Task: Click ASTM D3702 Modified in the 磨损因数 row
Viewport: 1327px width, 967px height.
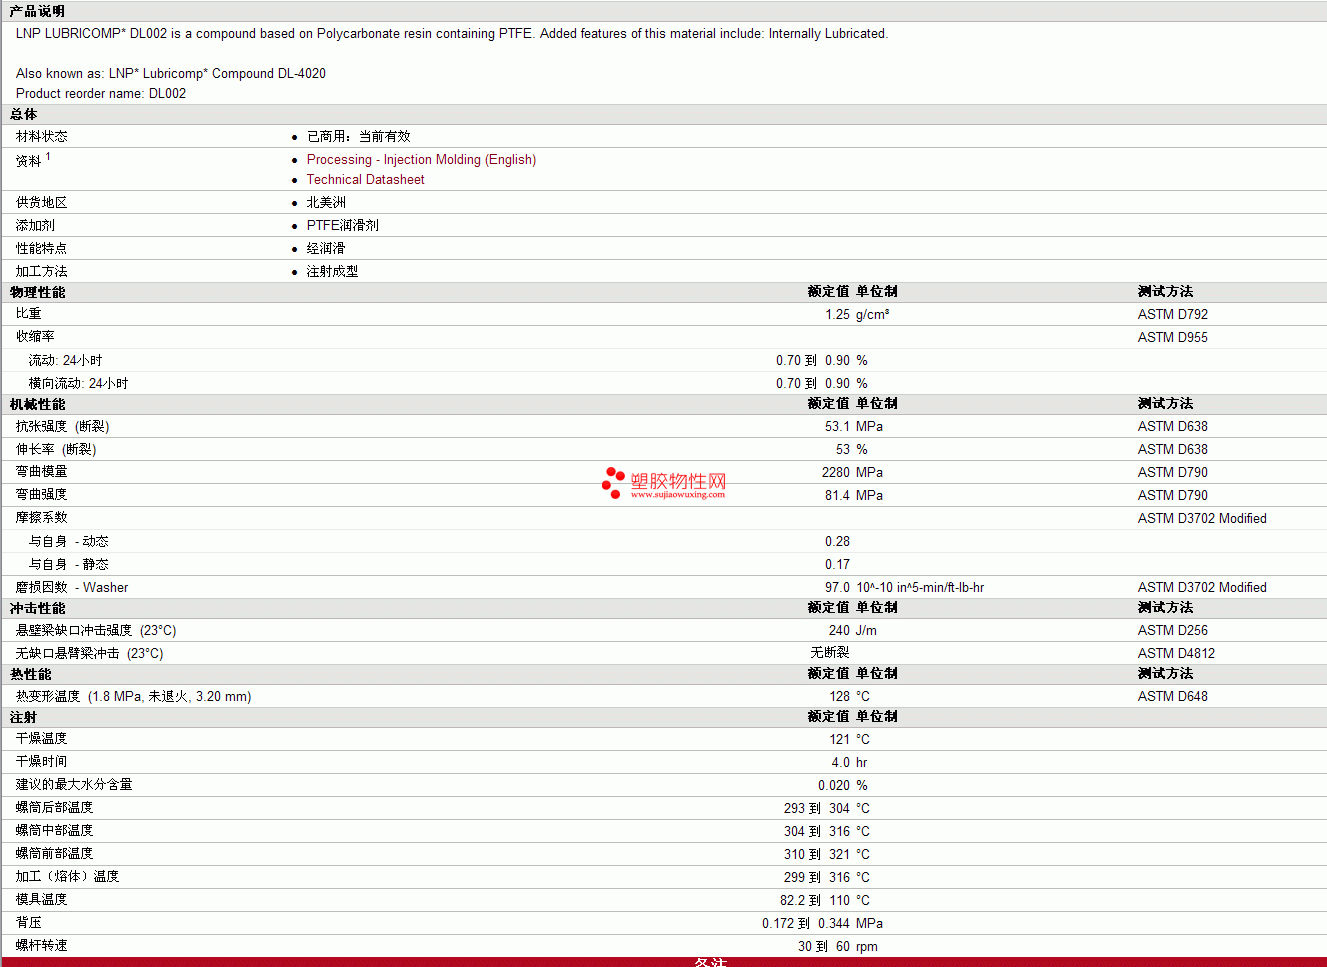Action: (x=1202, y=588)
